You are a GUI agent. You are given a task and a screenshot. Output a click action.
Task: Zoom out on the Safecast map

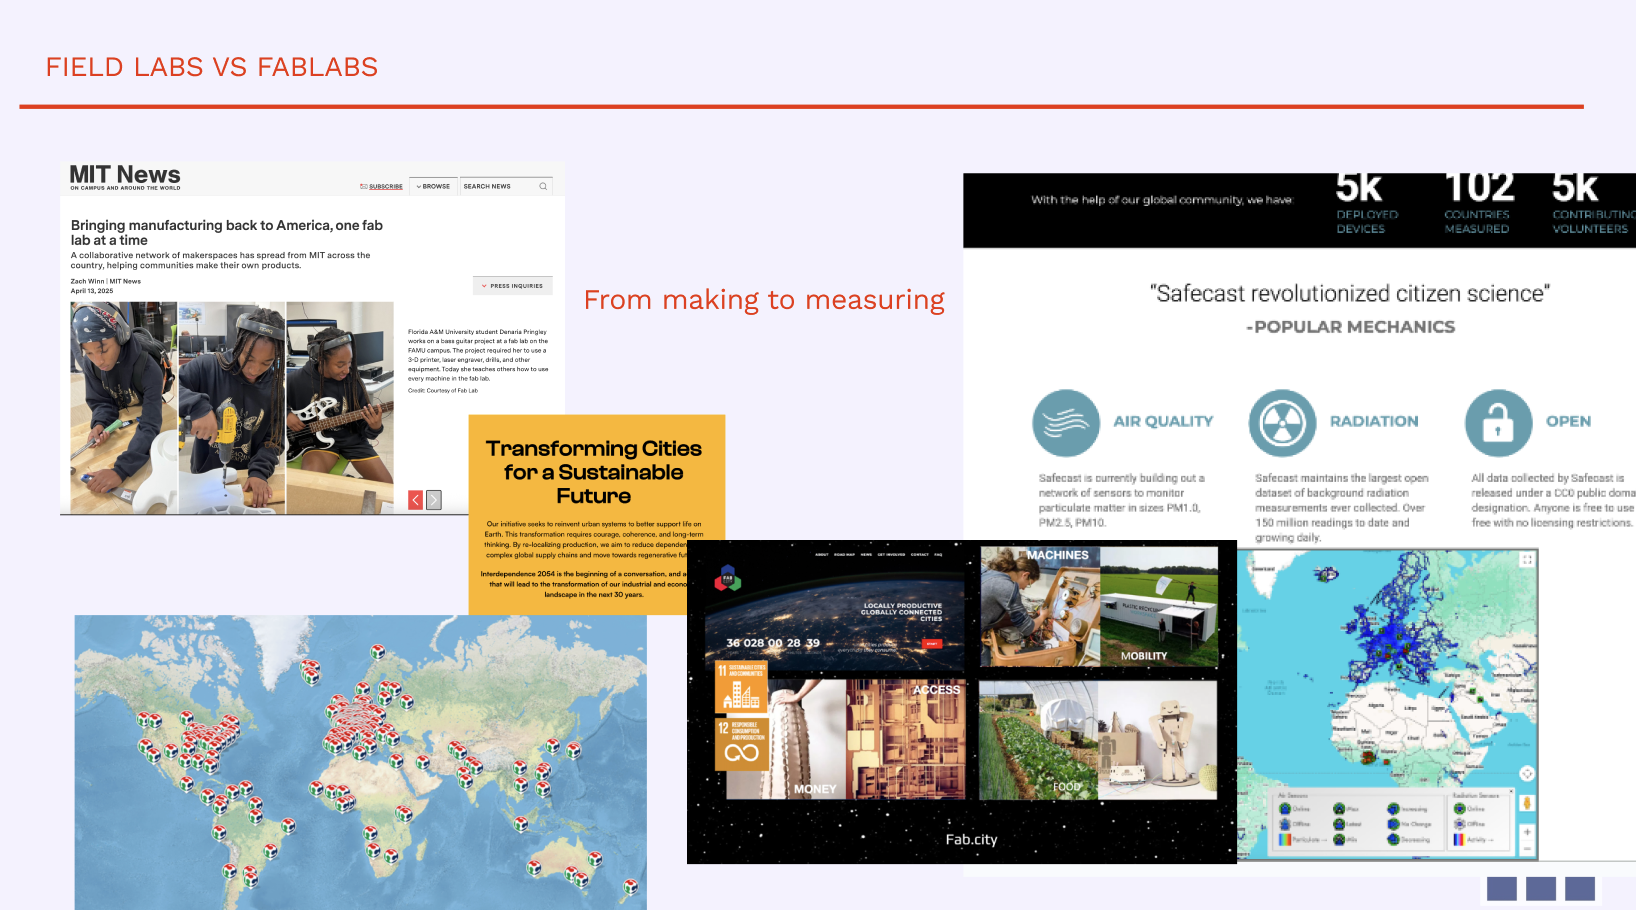[1527, 849]
